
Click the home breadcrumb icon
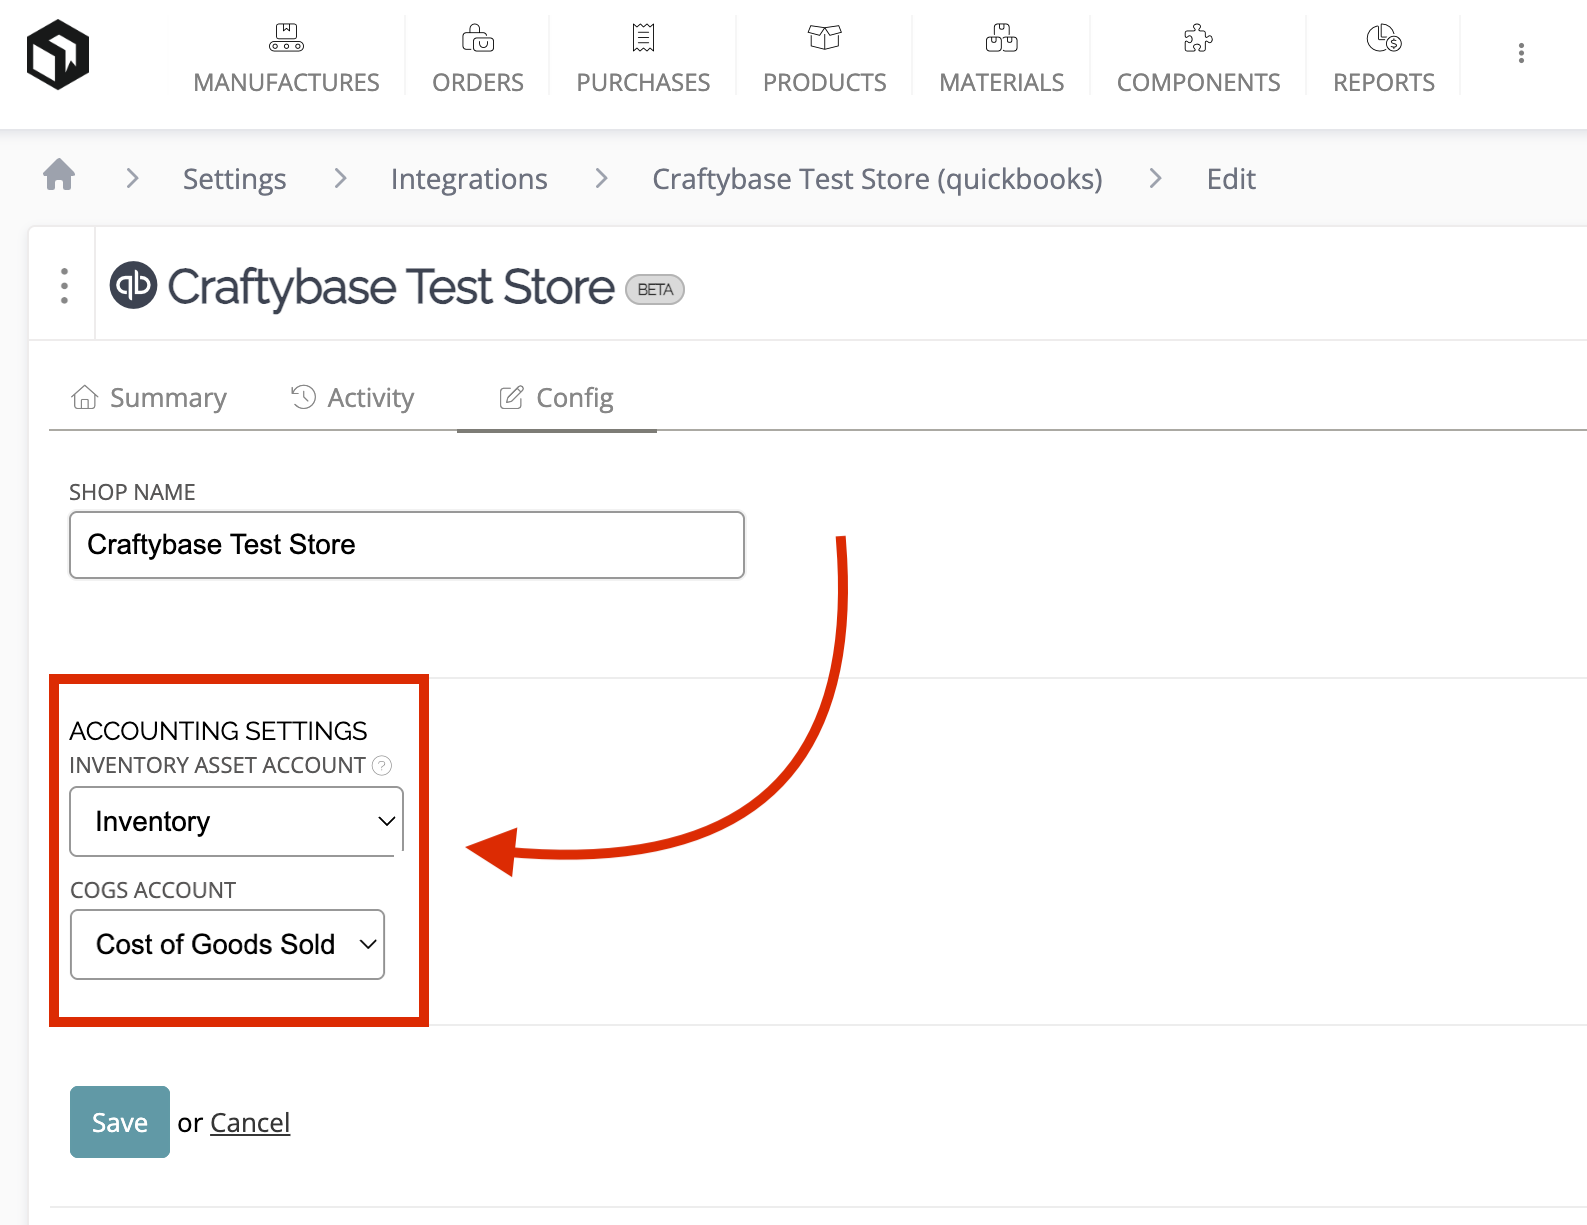pyautogui.click(x=59, y=175)
